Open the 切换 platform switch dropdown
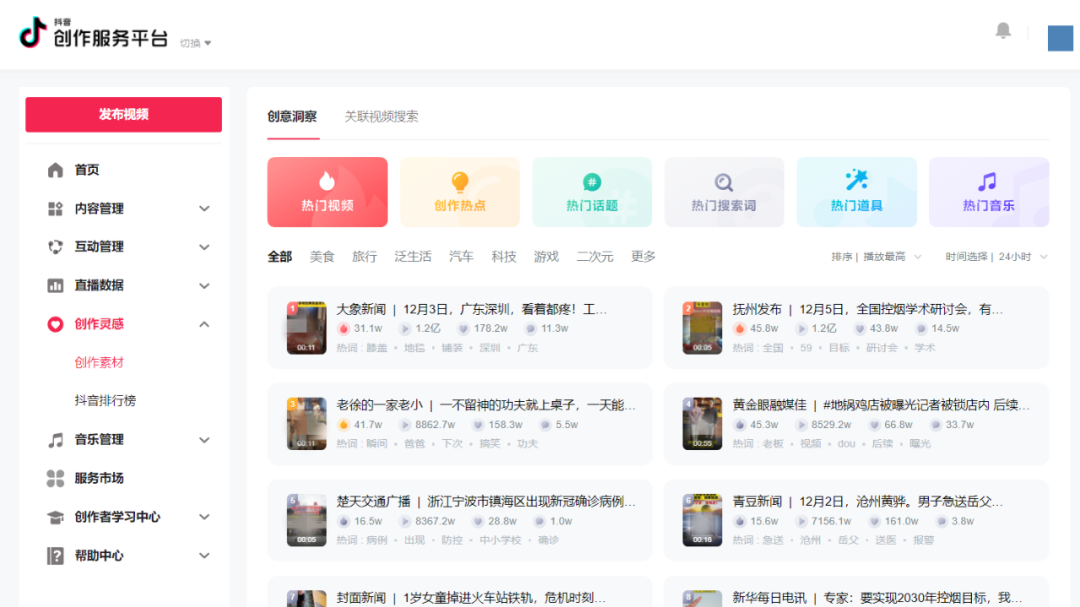 click(x=196, y=43)
